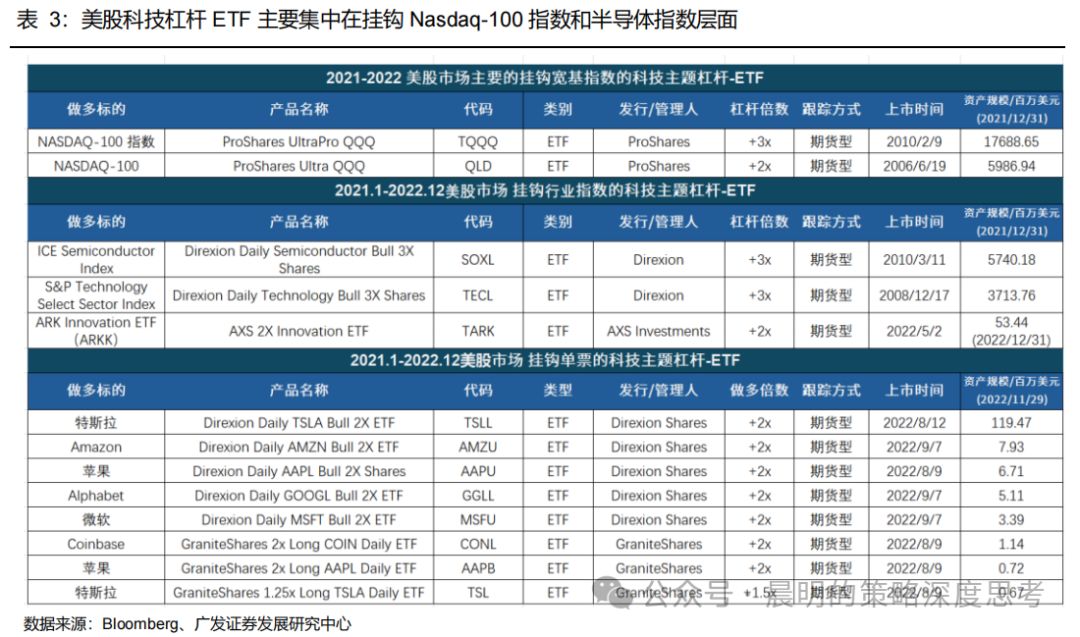
Task: Select Direxion Daily AMZN Bull 2X ETF
Action: tap(299, 447)
